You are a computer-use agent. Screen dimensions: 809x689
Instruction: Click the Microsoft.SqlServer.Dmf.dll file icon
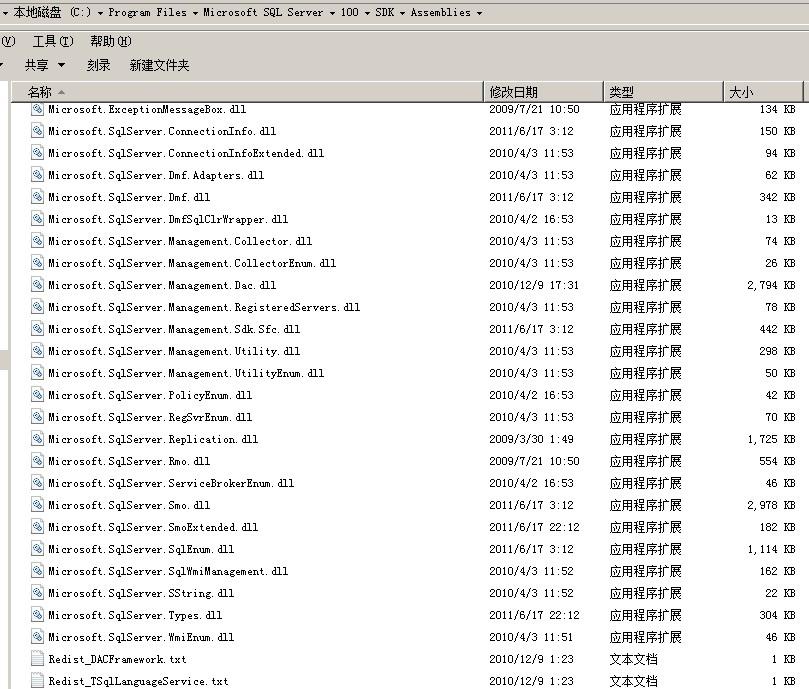point(37,197)
